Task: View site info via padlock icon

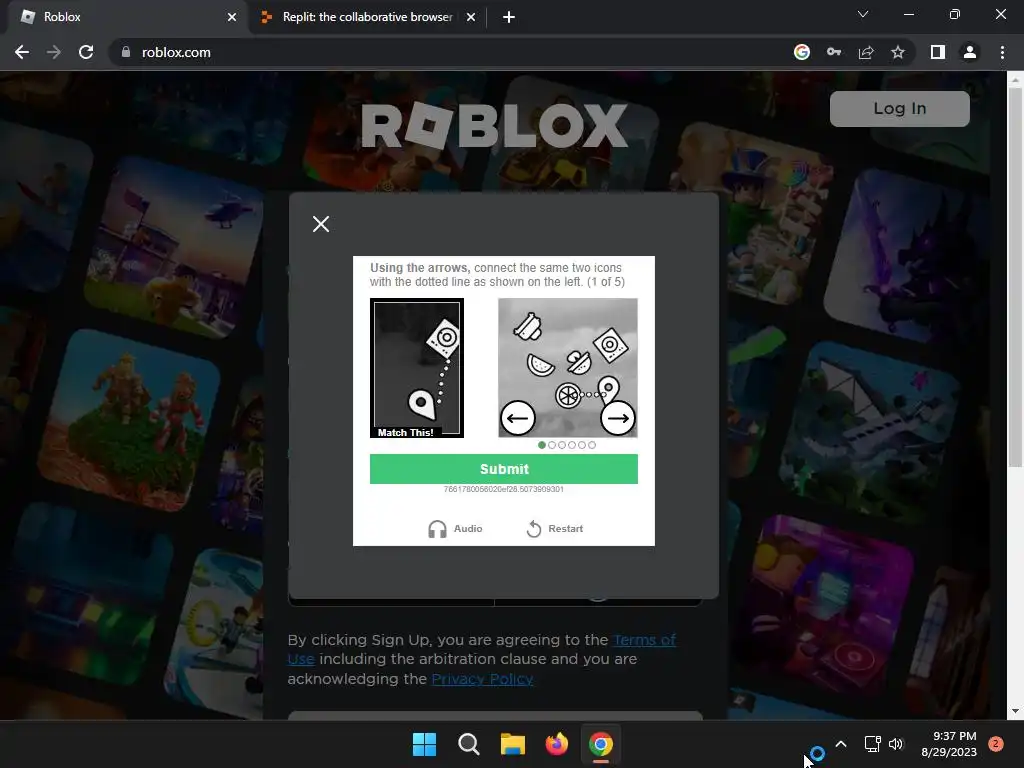Action: tap(126, 52)
